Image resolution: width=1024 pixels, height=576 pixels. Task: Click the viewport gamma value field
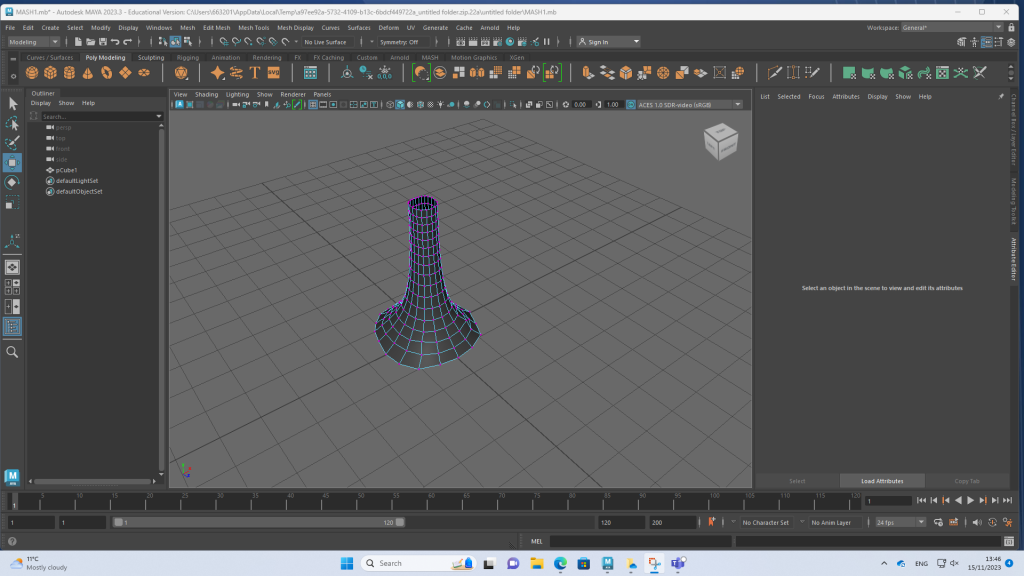pos(613,104)
